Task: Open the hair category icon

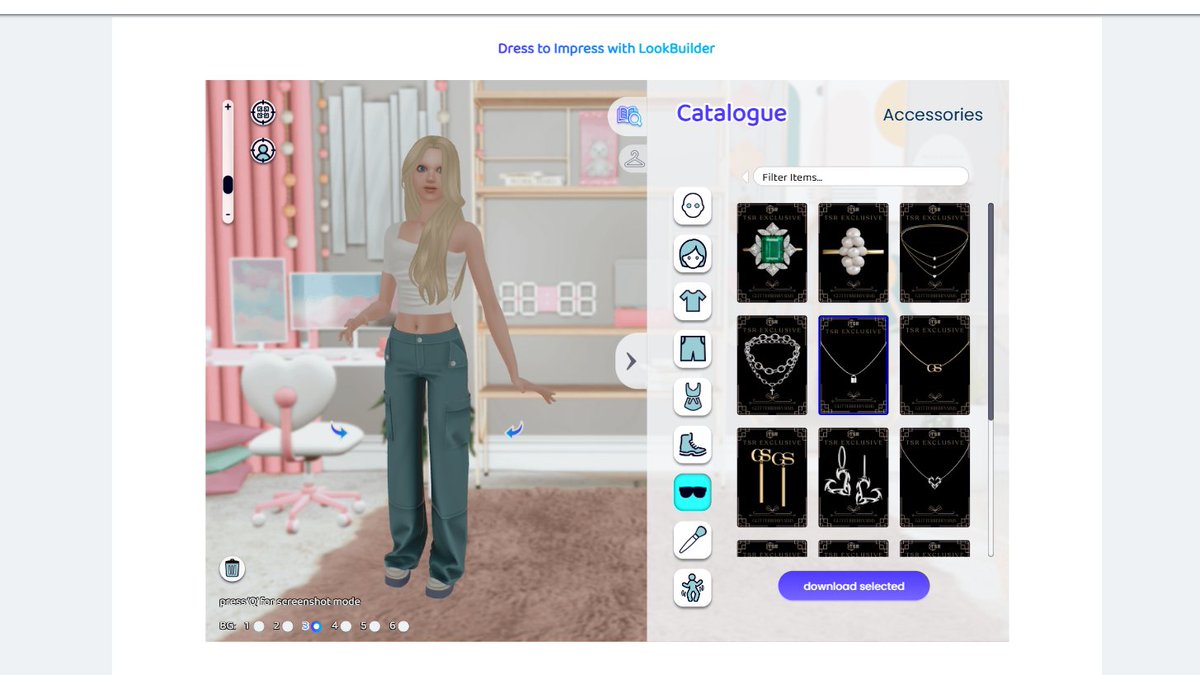Action: tap(692, 254)
